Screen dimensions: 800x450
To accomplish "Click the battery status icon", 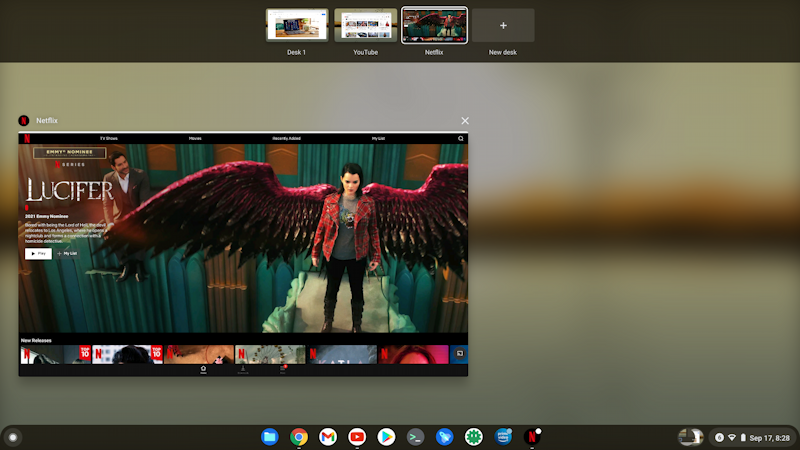I will (743, 438).
